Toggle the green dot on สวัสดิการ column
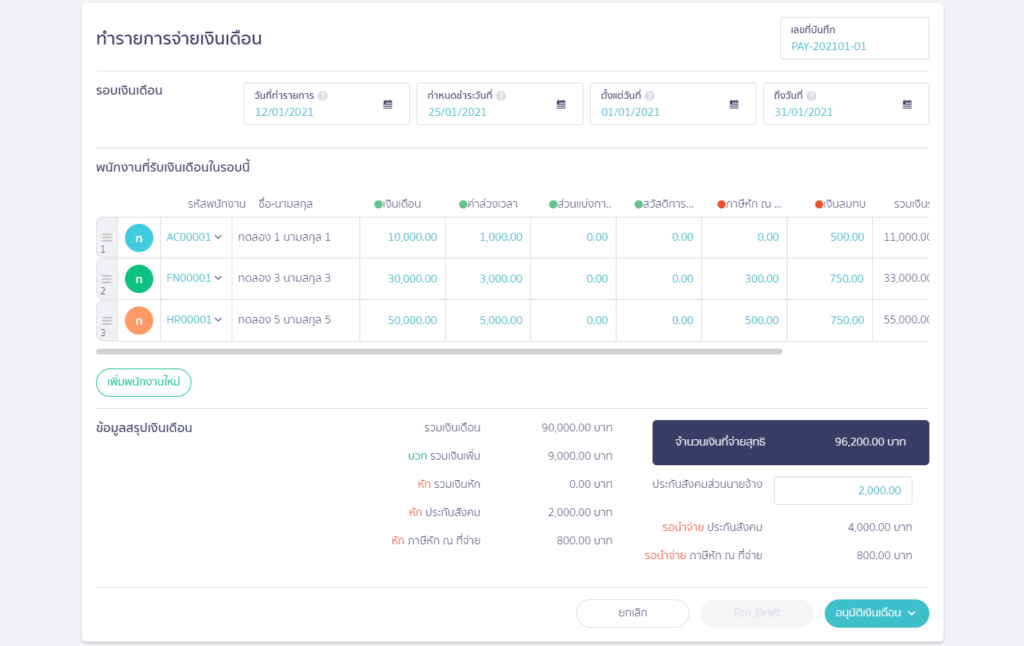This screenshot has height=646, width=1024. (x=637, y=204)
